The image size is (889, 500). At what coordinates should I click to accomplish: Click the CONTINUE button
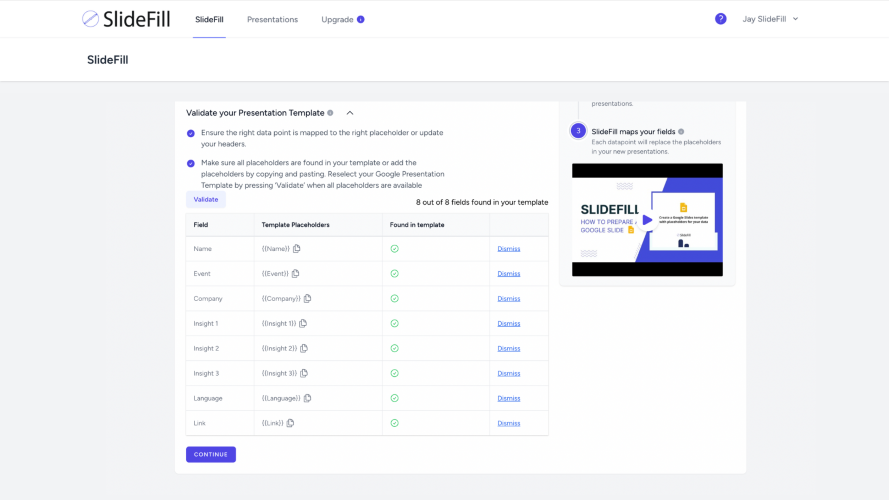point(211,454)
